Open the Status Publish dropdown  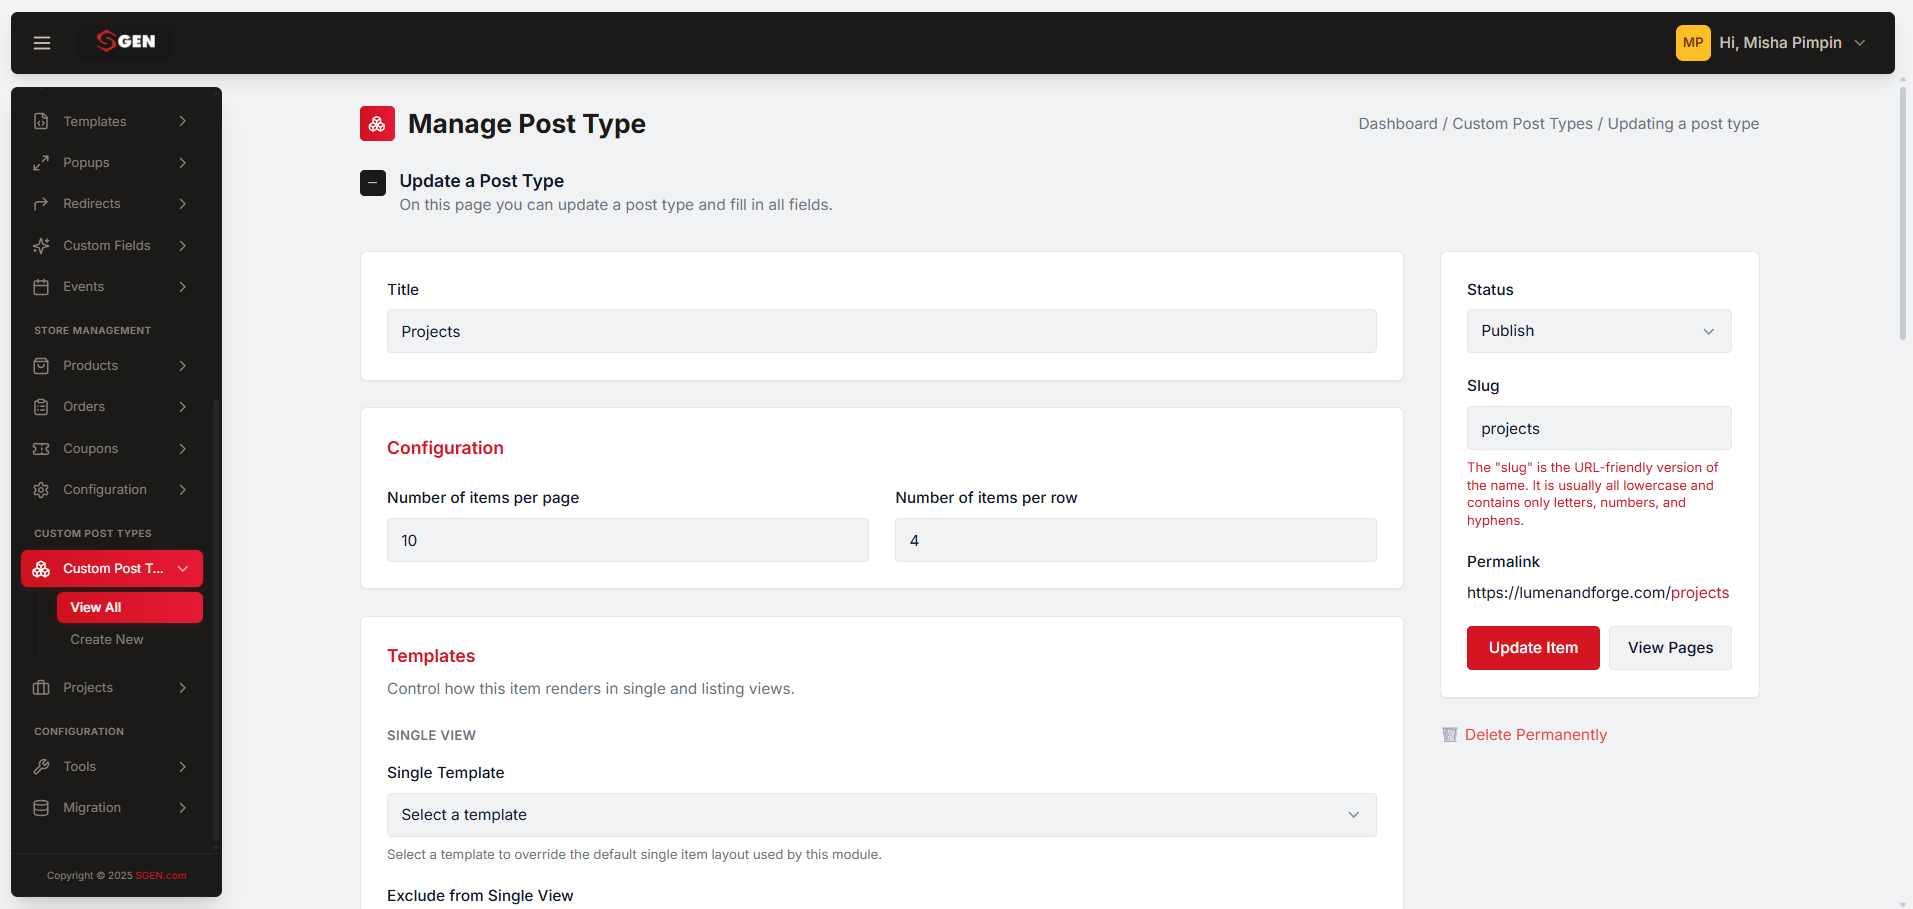[x=1599, y=331]
